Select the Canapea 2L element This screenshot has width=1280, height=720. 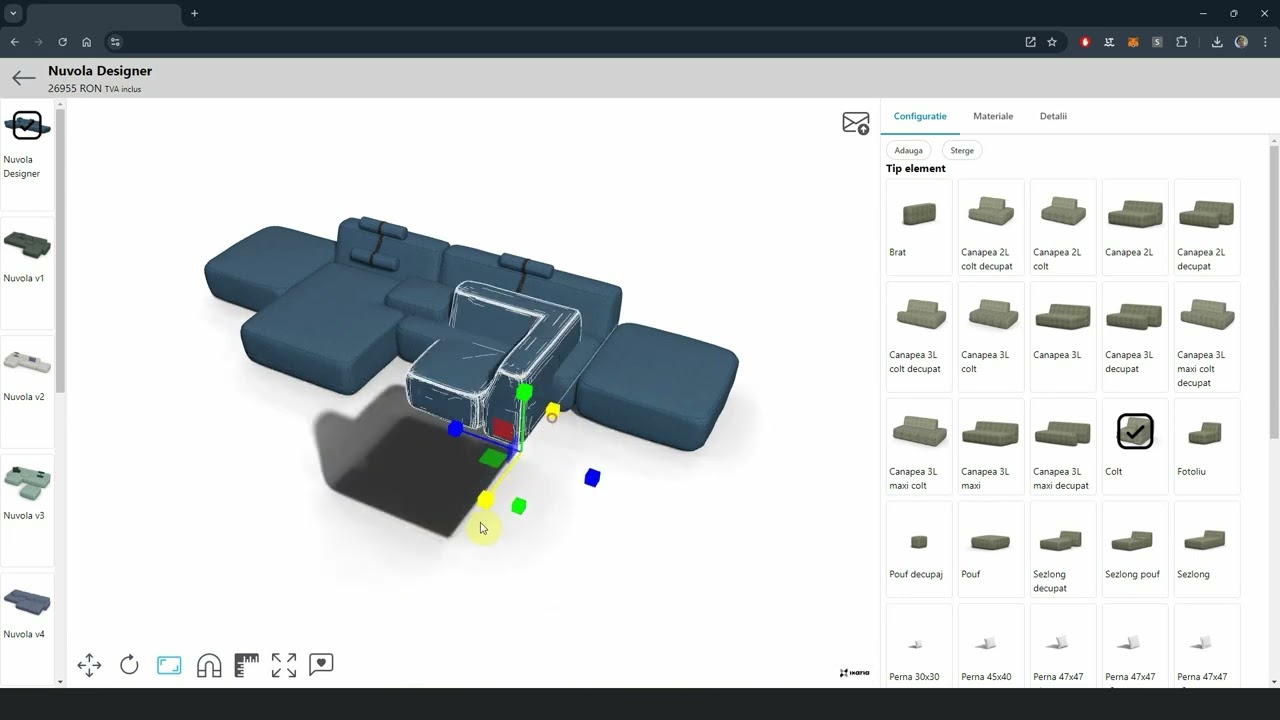pyautogui.click(x=1135, y=226)
